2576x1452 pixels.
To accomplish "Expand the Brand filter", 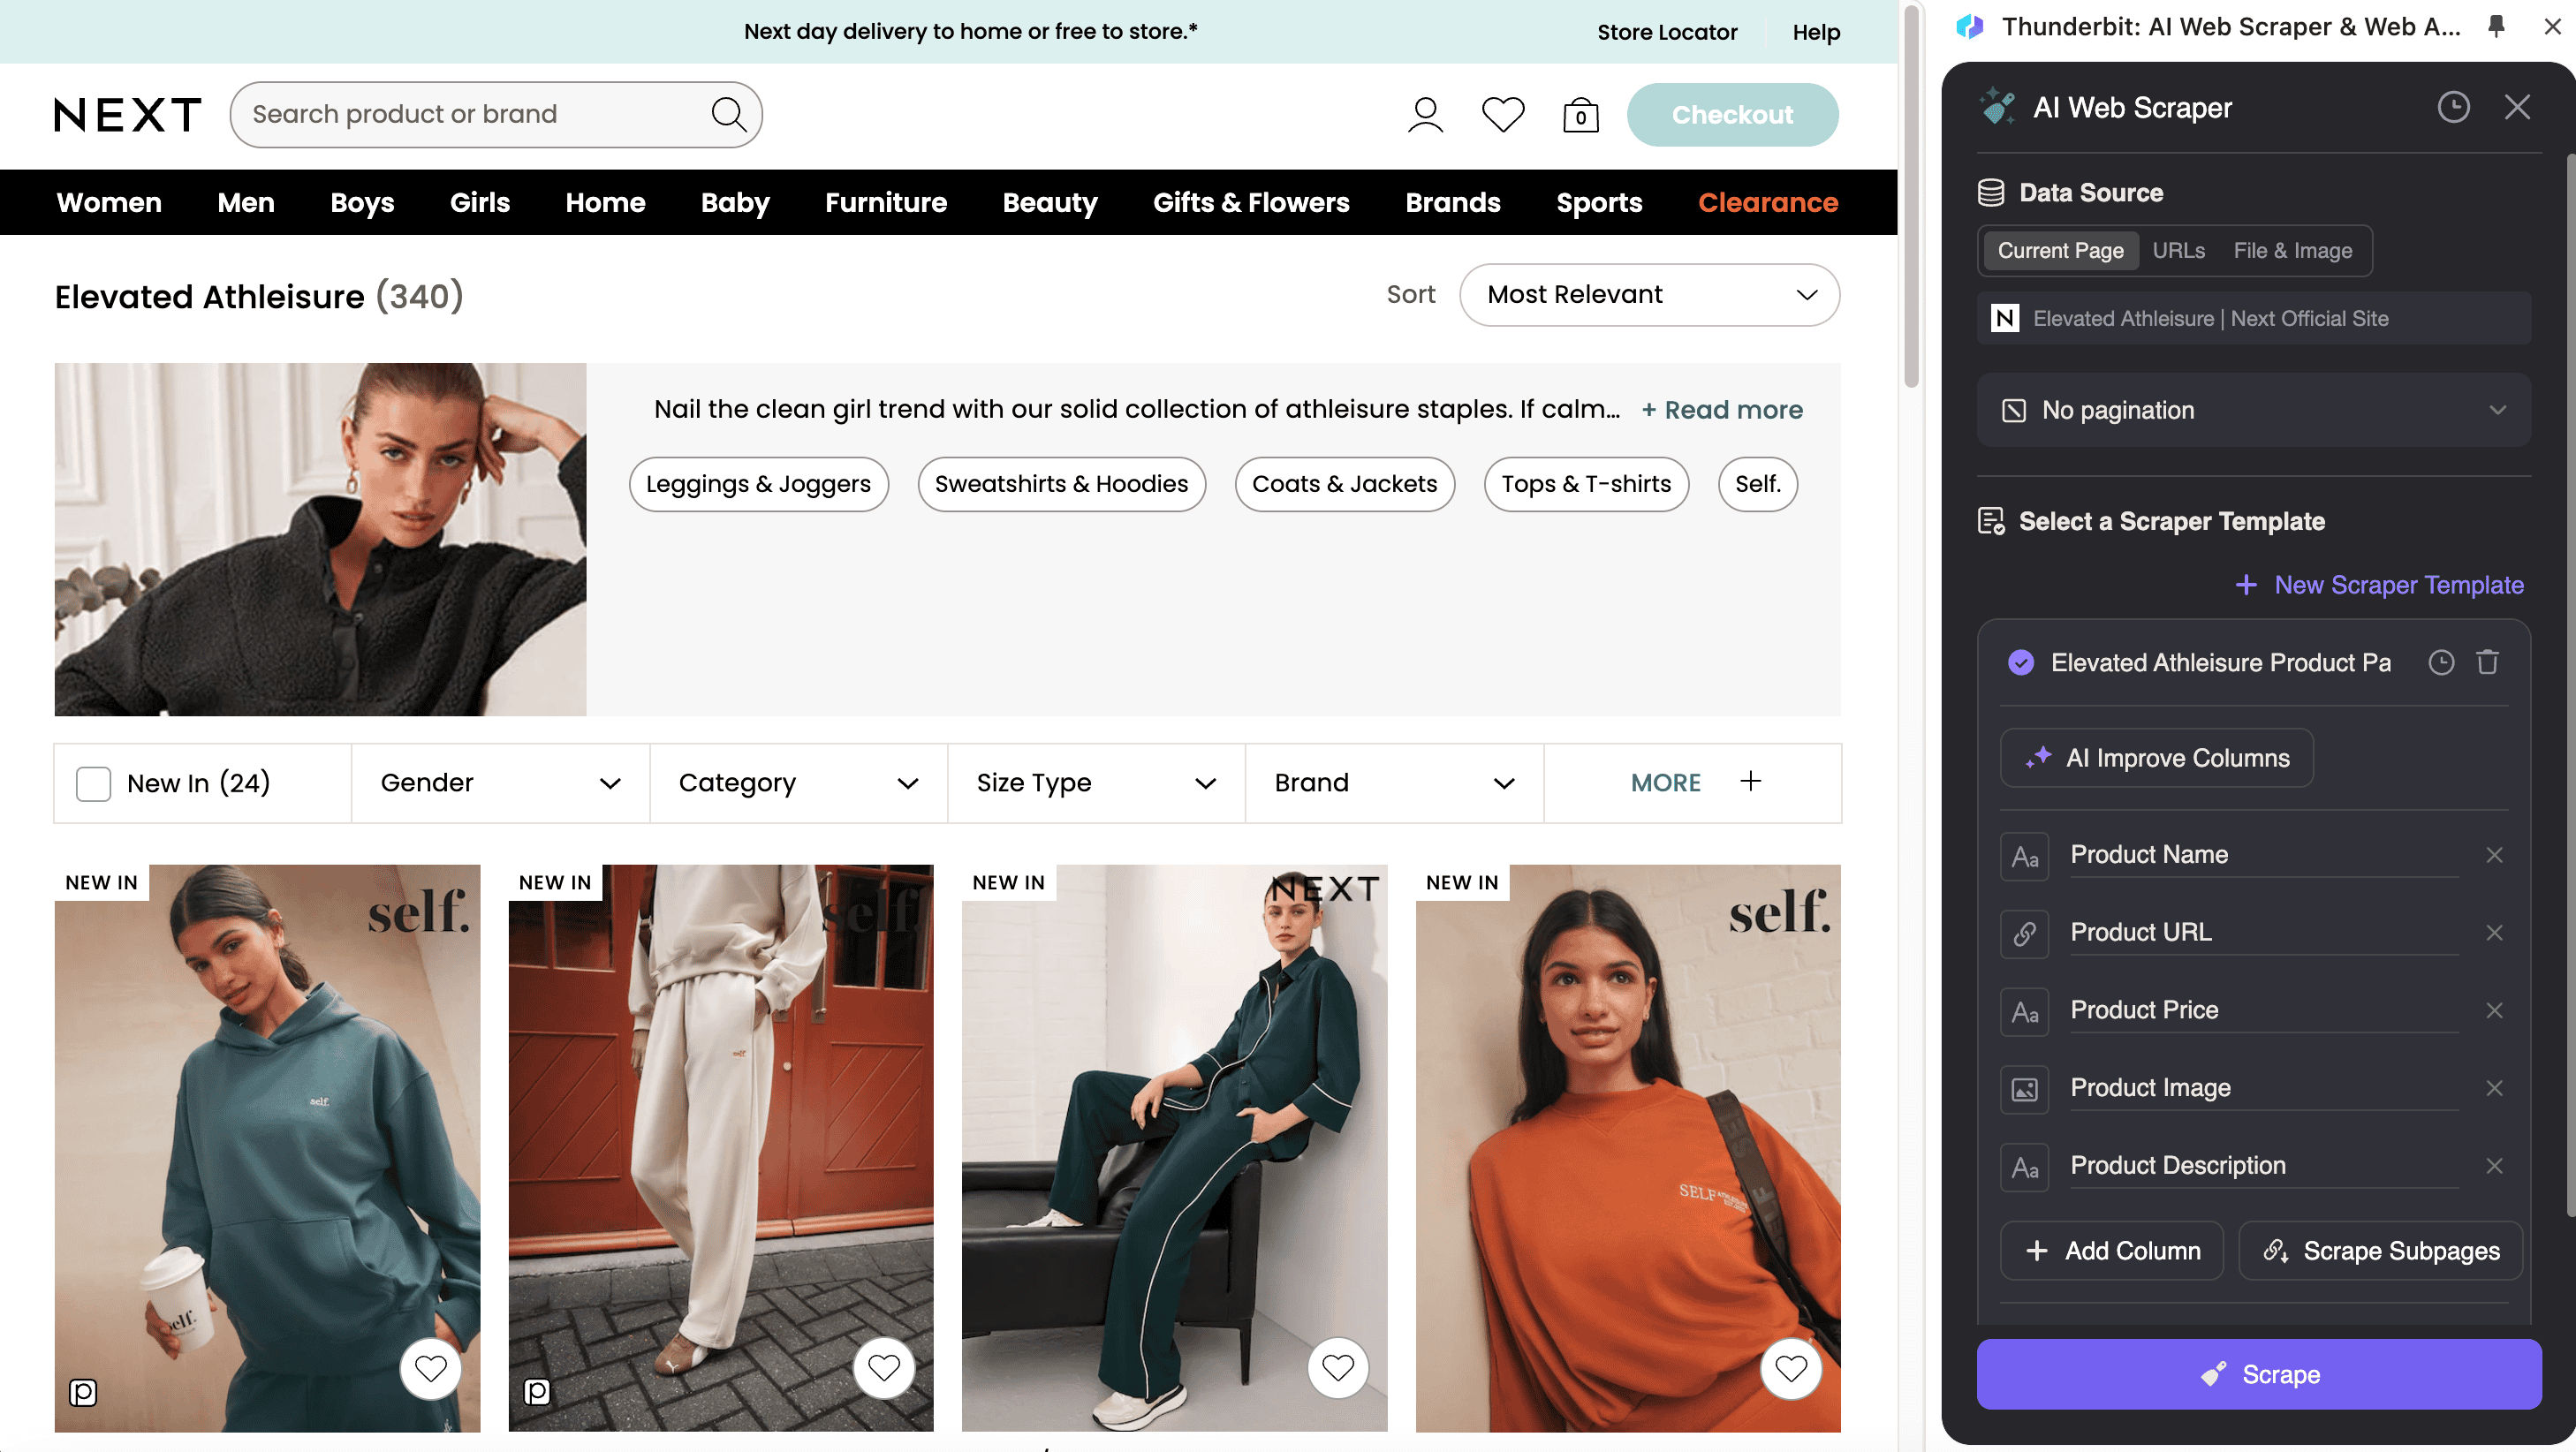I will pos(1393,783).
